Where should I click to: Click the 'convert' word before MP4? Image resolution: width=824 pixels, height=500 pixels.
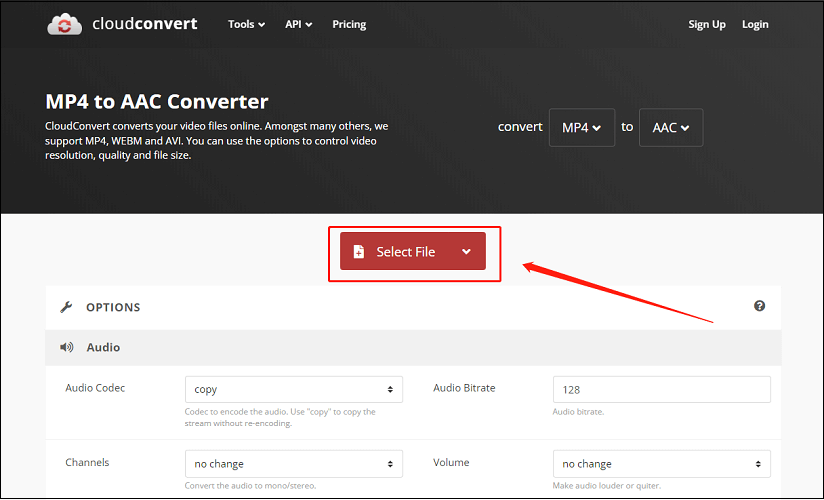coord(520,127)
